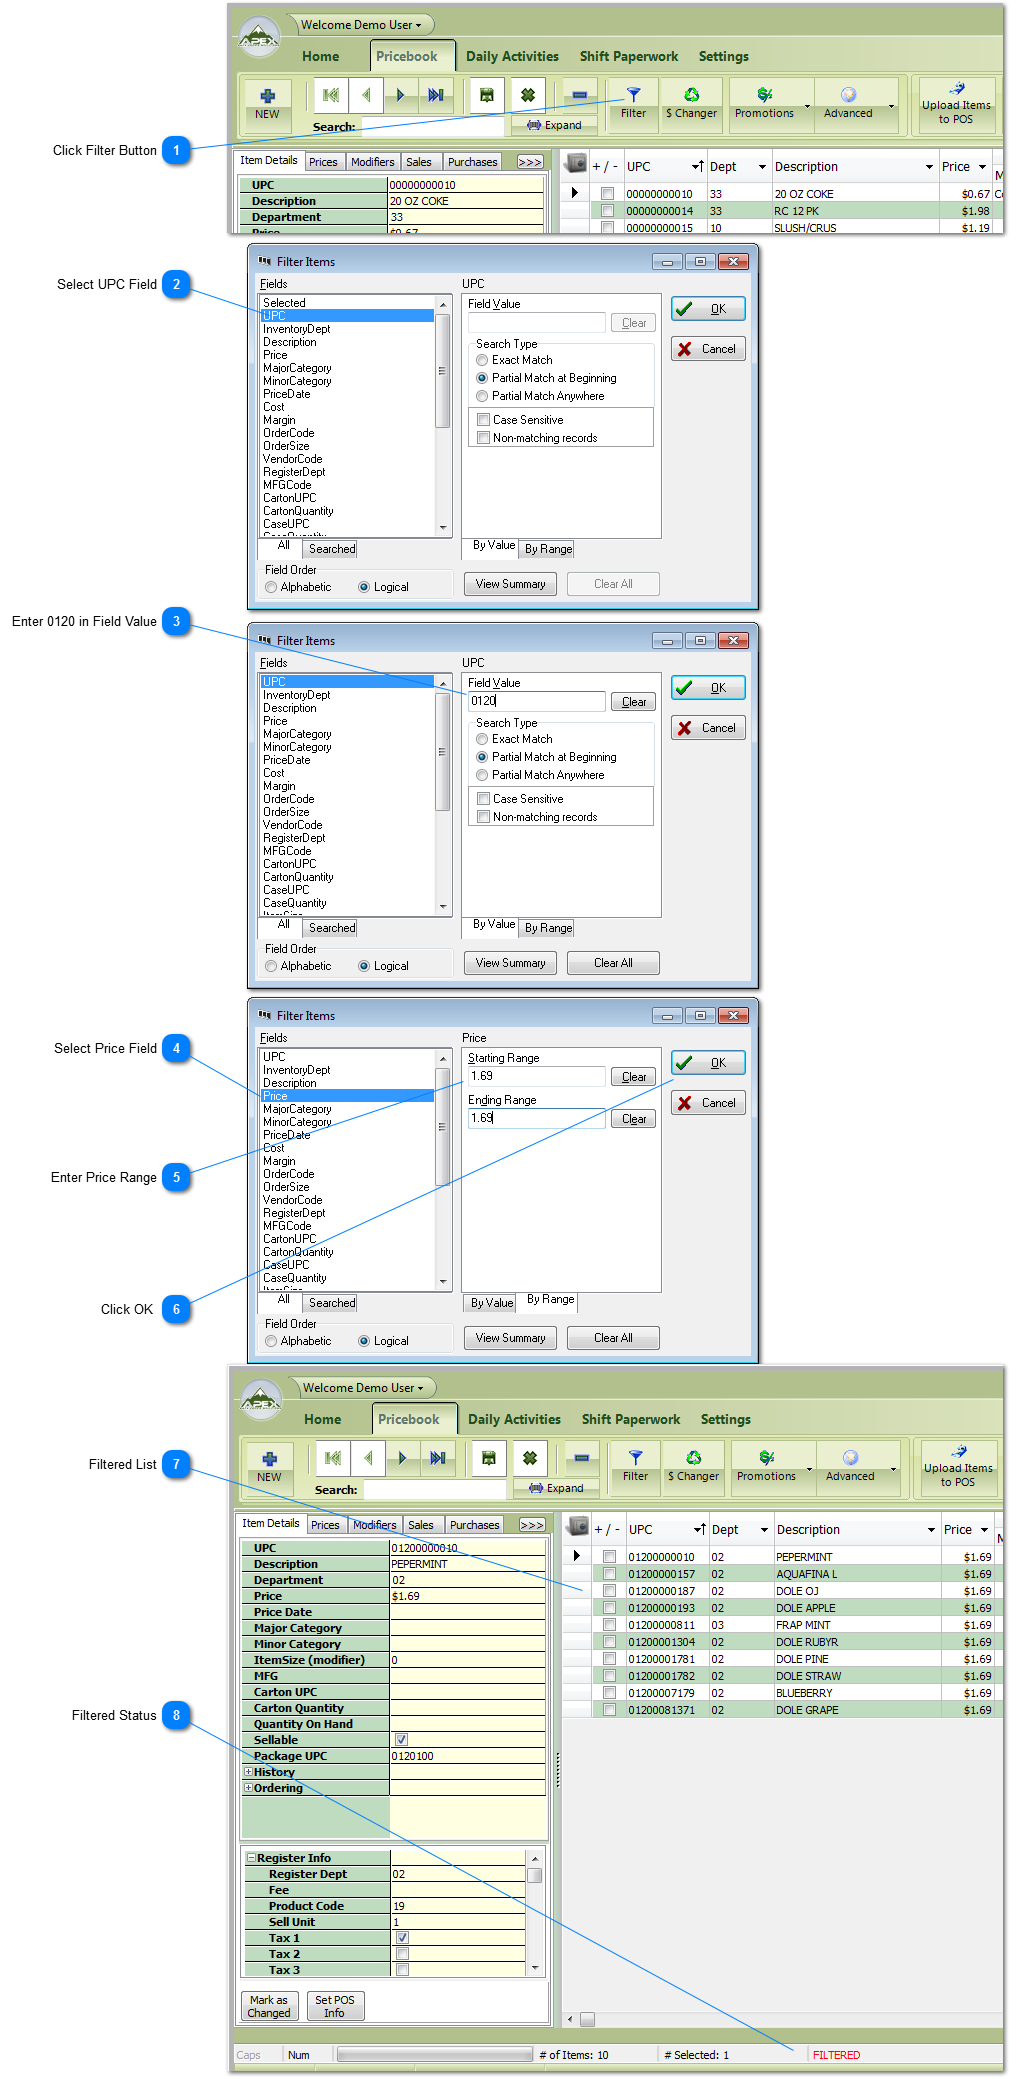The image size is (1023, 2079).
Task: Click the blue minus delete icon in the filtered Pricebook toolbar
Action: point(581,1458)
